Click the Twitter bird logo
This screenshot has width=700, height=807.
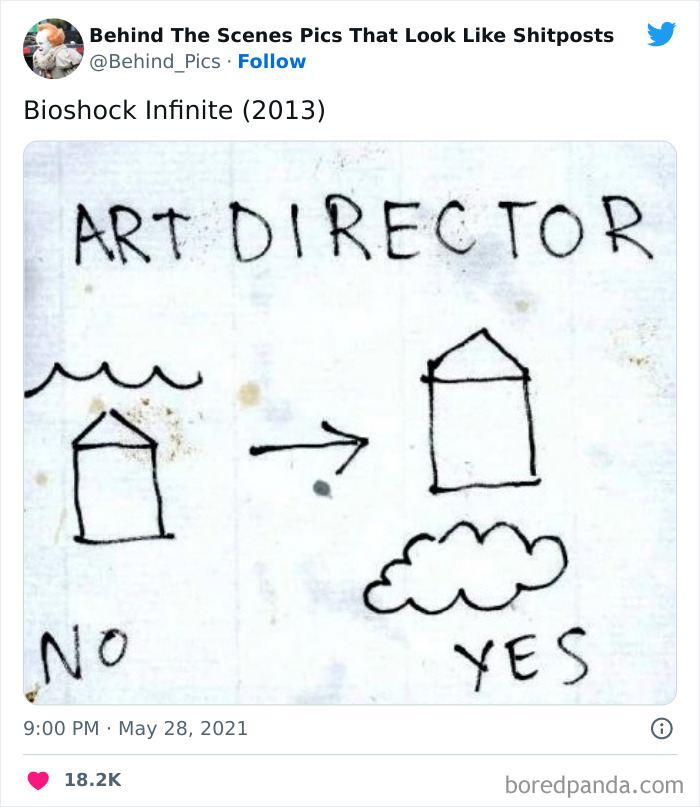[661, 34]
